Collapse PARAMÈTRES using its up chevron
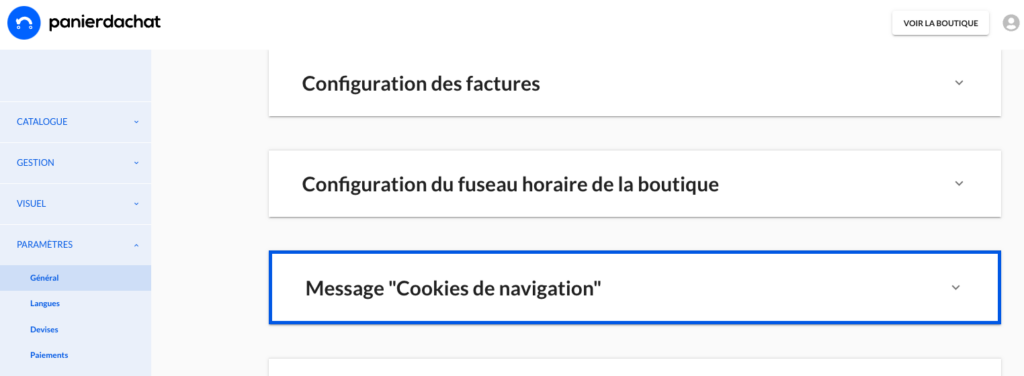This screenshot has width=1024, height=376. pos(136,245)
